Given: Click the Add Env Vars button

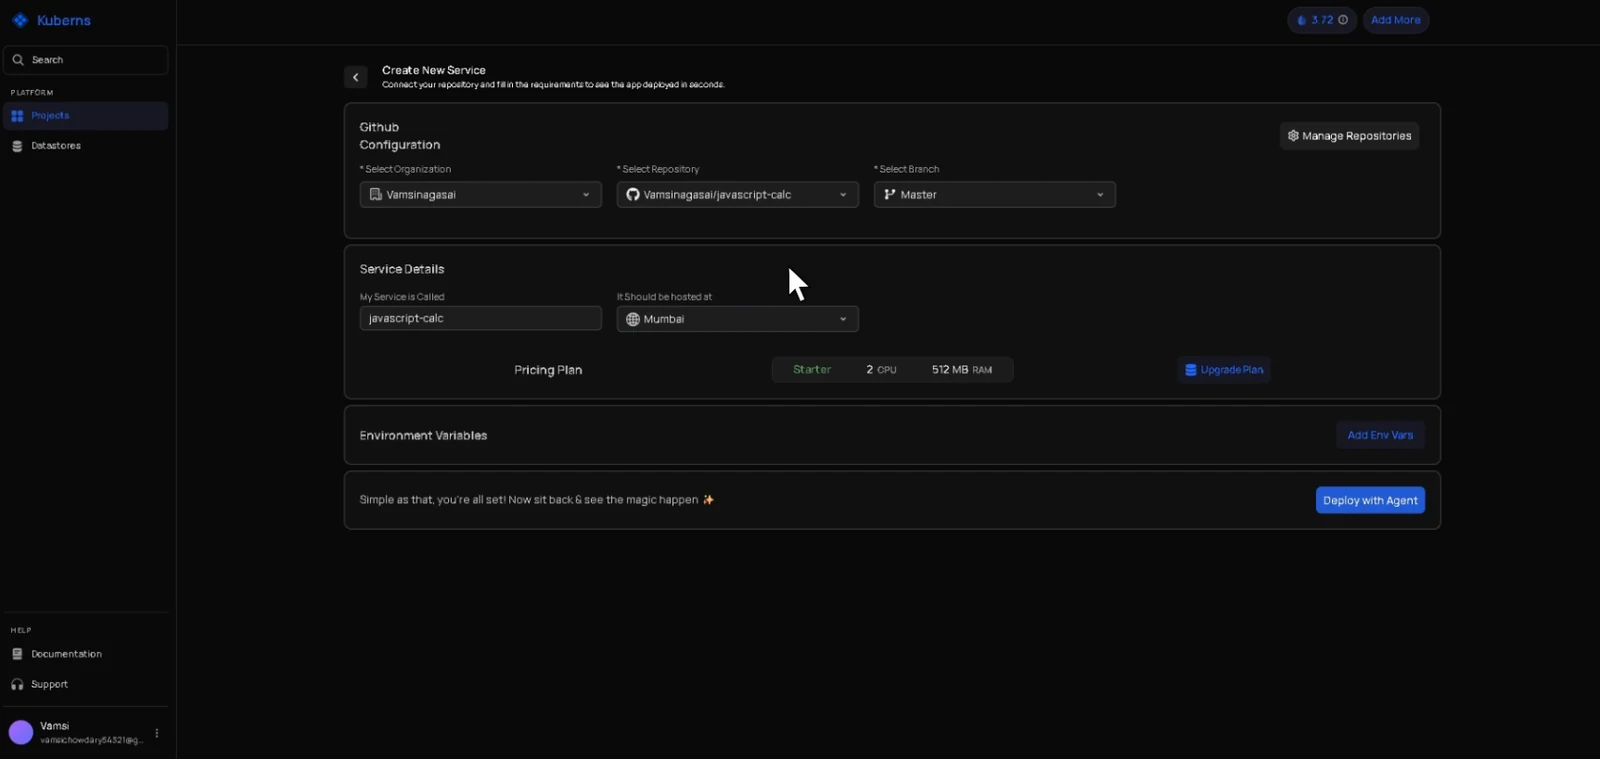Looking at the screenshot, I should coord(1380,435).
